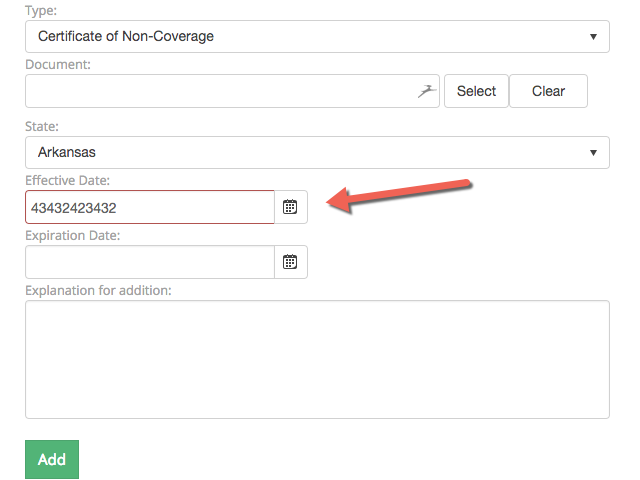Click the Type dropdown caret arrow
The image size is (640, 480).
tap(594, 37)
